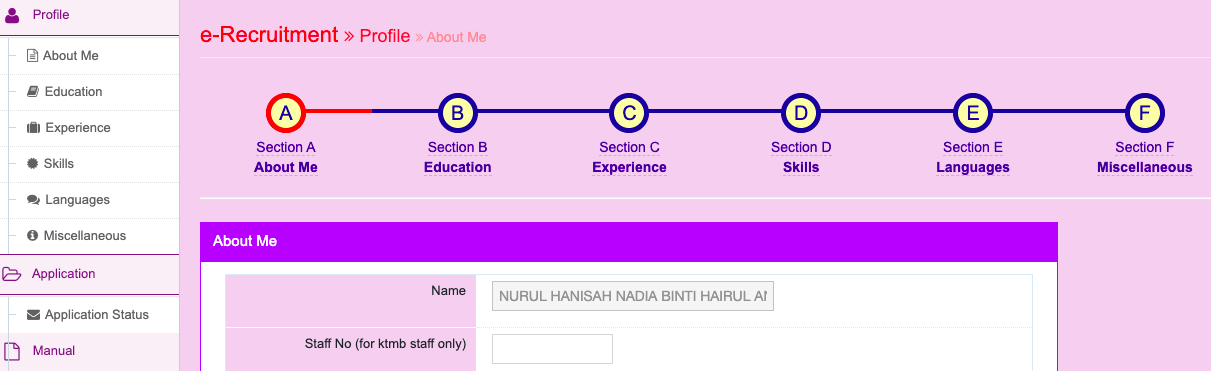Follow the Profile breadcrumb link
Image resolution: width=1211 pixels, height=371 pixels.
click(385, 36)
